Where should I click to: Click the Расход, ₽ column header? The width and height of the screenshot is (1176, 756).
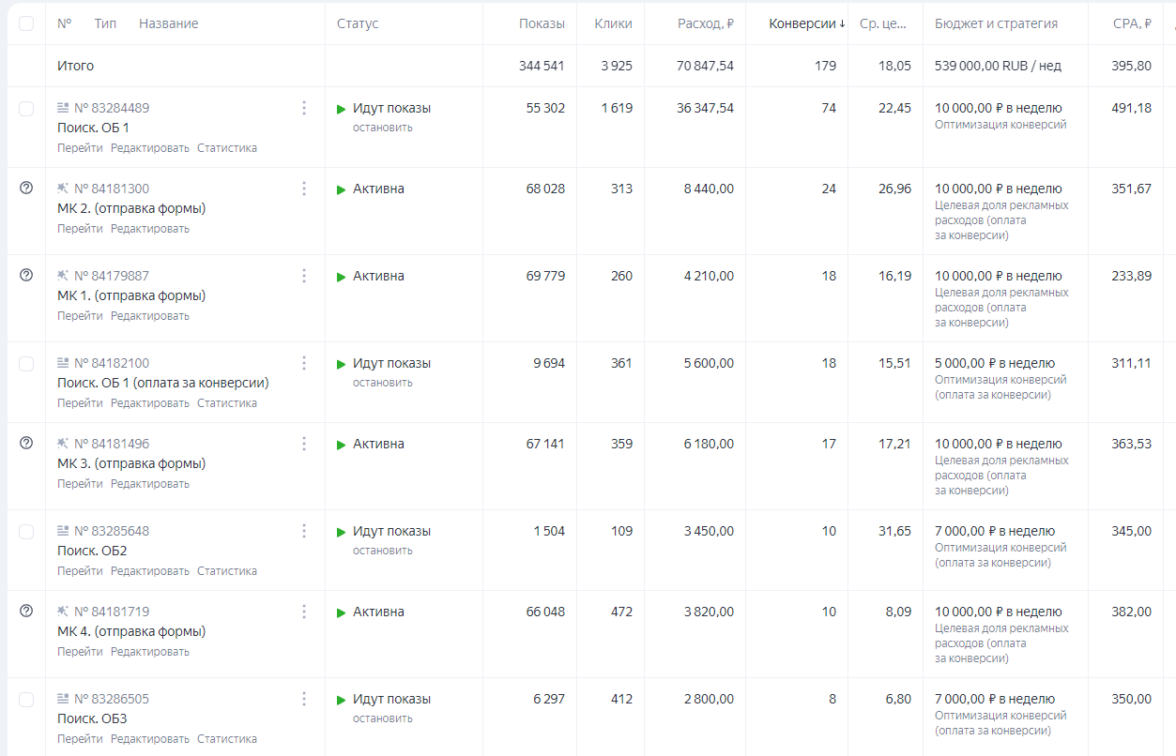(704, 24)
